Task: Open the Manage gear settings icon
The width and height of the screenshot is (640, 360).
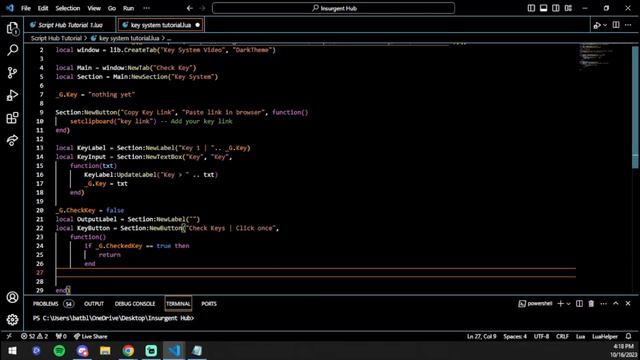Action: coord(12,320)
